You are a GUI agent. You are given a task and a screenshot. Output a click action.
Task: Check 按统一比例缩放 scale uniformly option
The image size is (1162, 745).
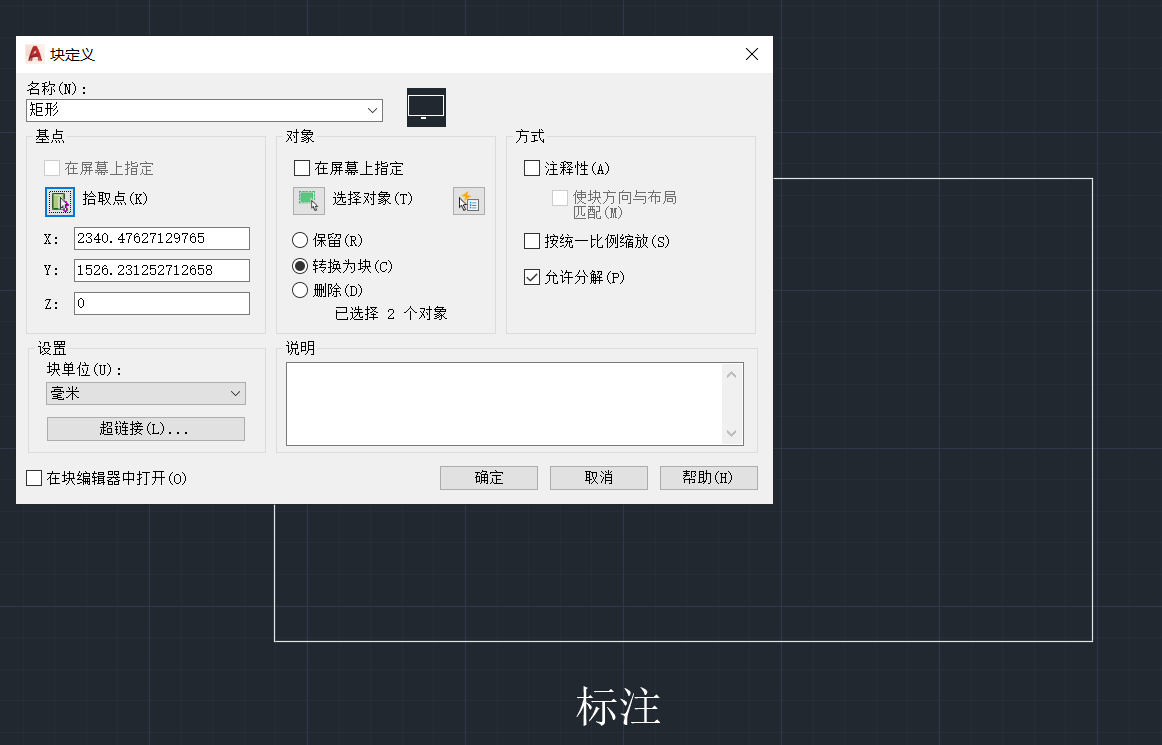point(531,241)
